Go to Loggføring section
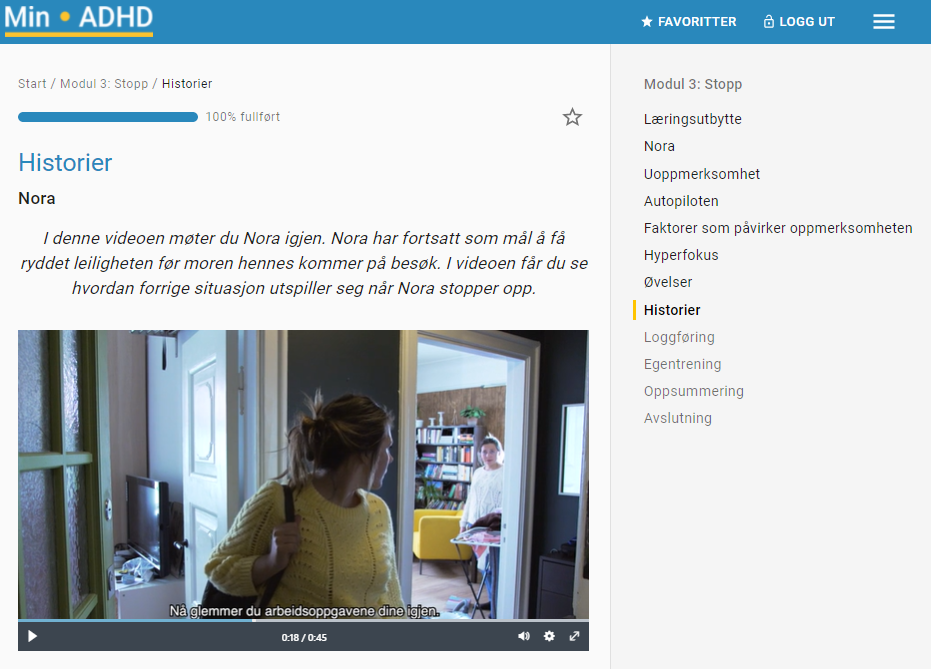The image size is (931, 669). 679,337
